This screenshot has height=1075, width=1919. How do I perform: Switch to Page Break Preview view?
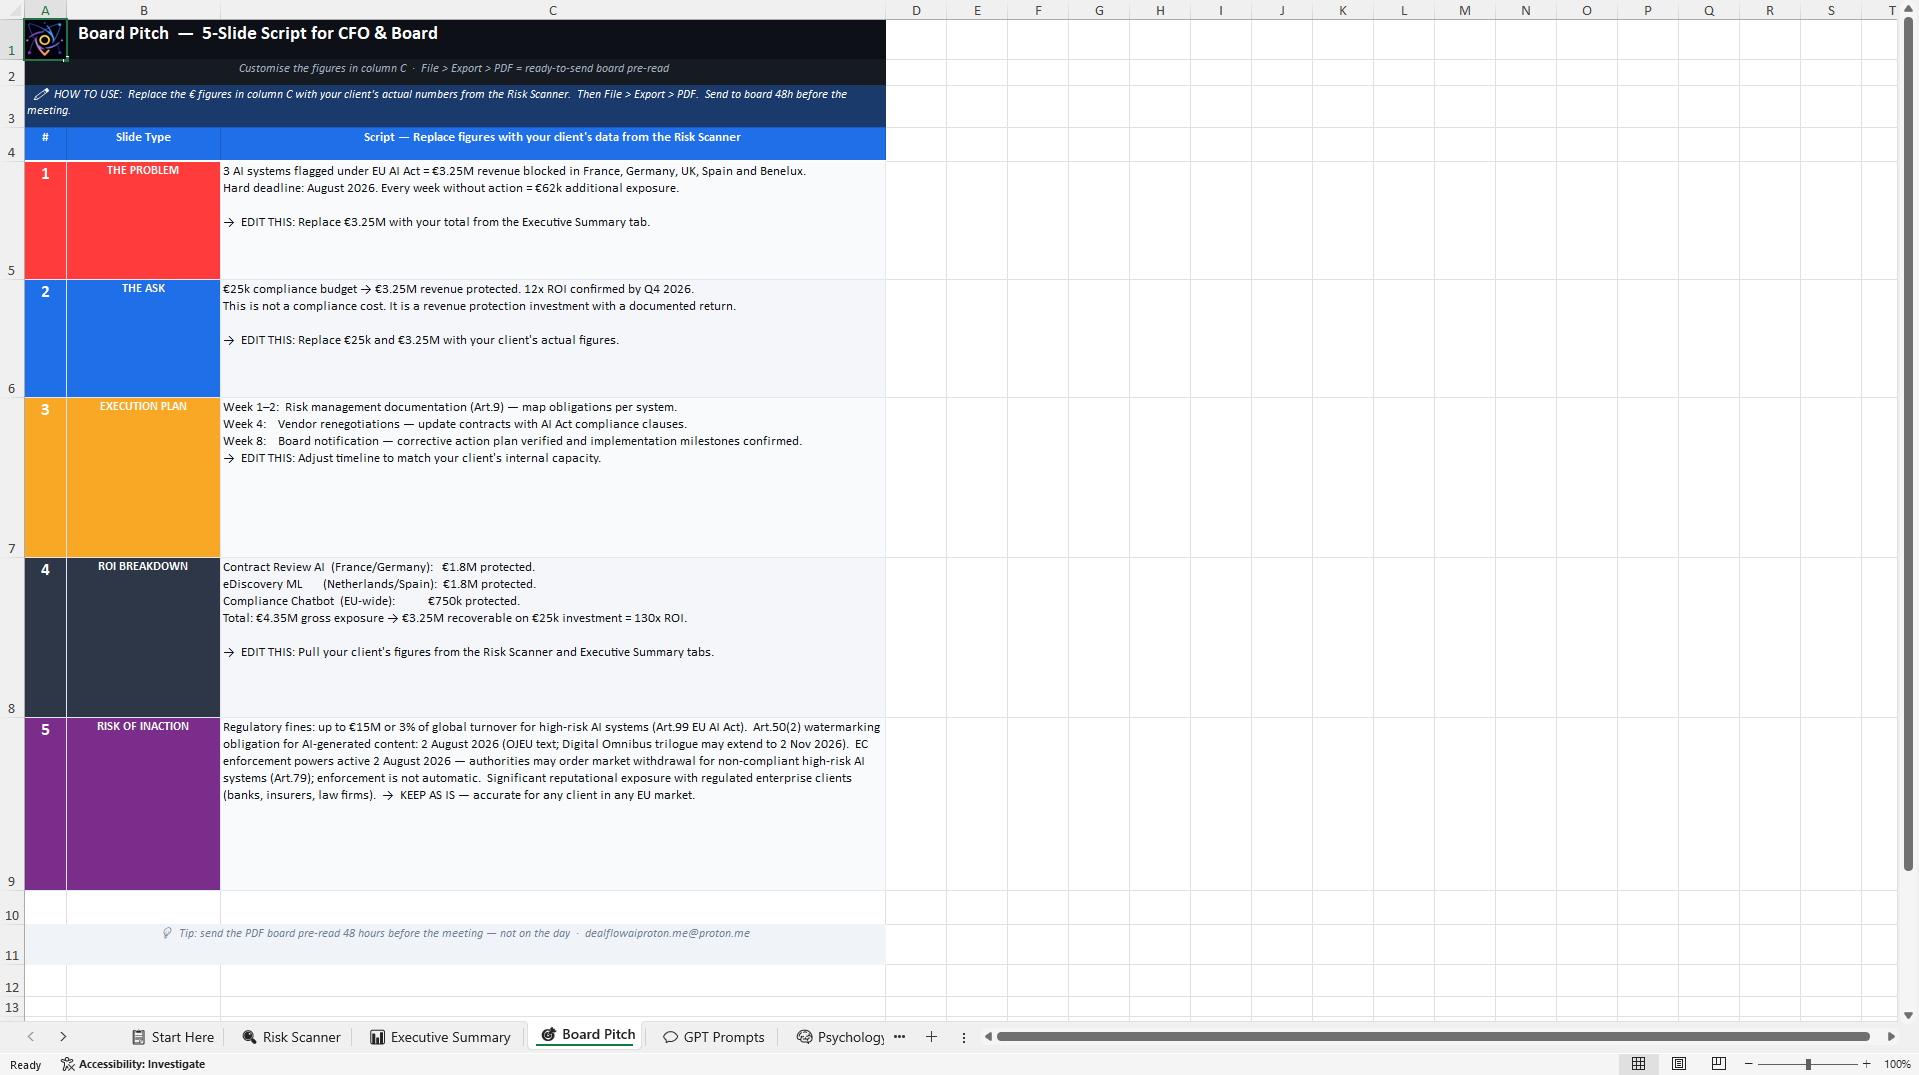click(1718, 1064)
